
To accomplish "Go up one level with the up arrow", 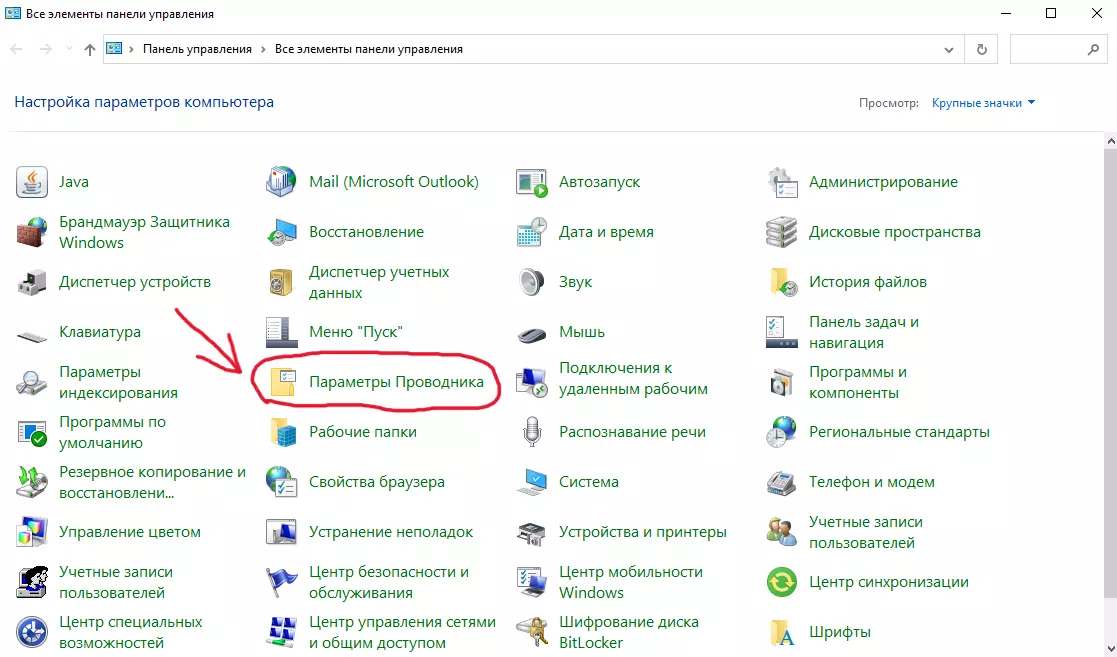I will coord(90,49).
